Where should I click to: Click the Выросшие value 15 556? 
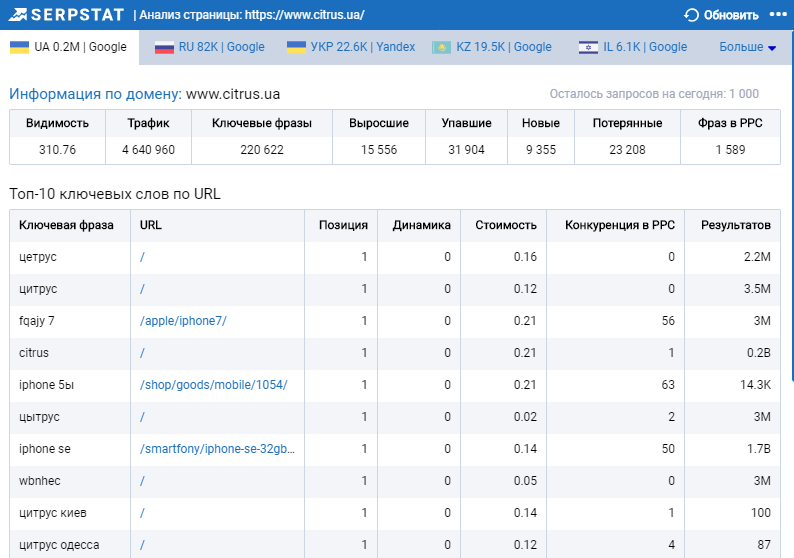click(379, 150)
